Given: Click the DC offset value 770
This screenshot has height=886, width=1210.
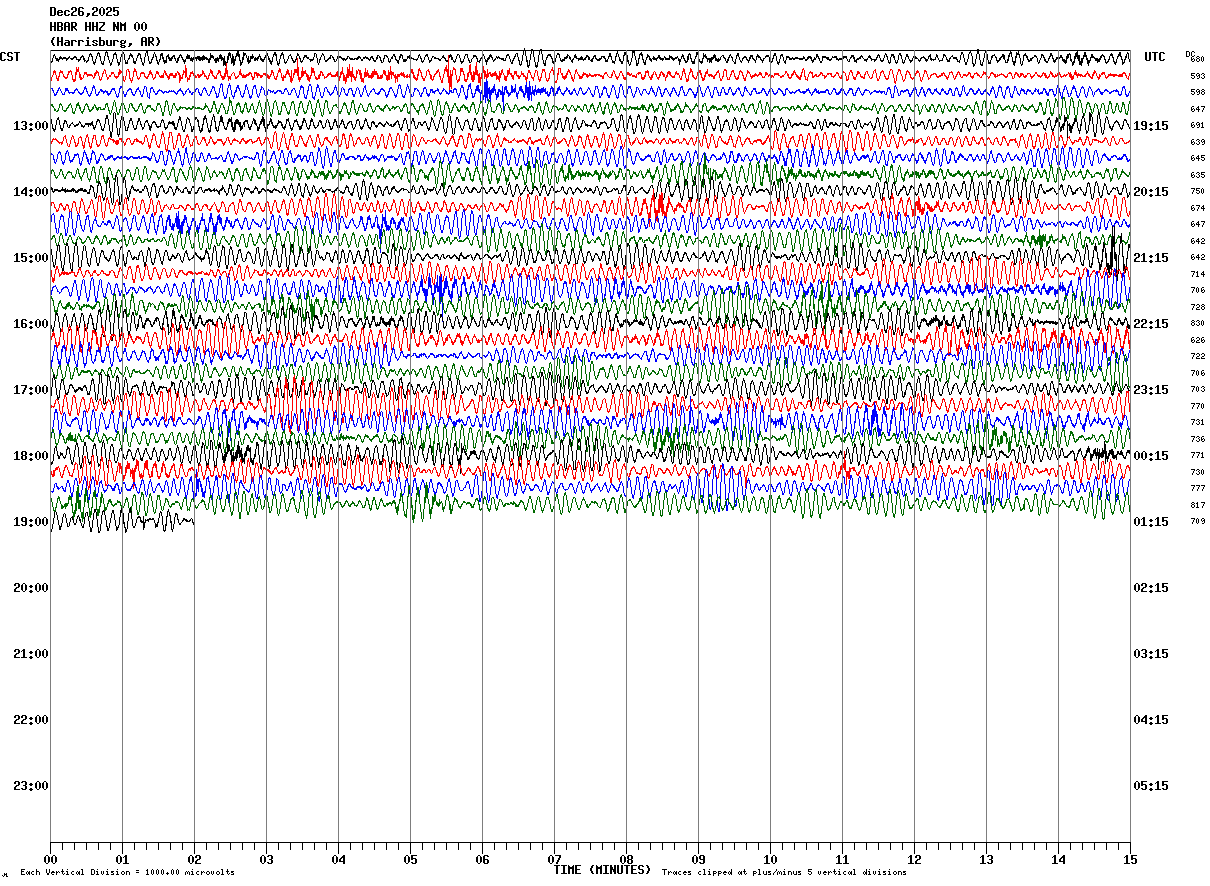Looking at the screenshot, I should tap(1197, 406).
